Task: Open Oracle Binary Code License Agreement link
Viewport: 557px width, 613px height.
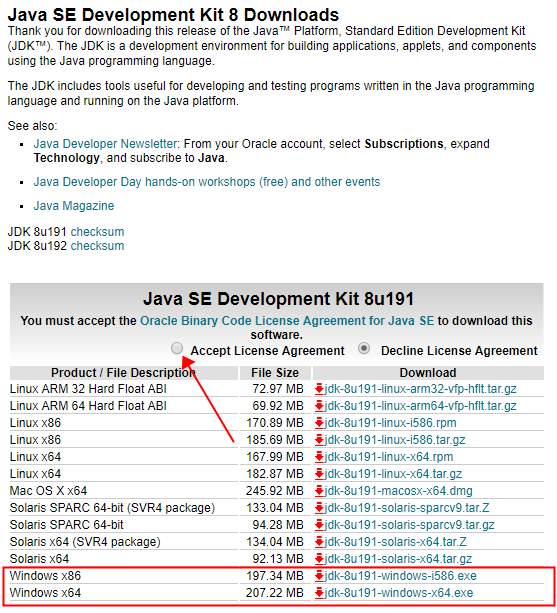Action: coord(287,321)
